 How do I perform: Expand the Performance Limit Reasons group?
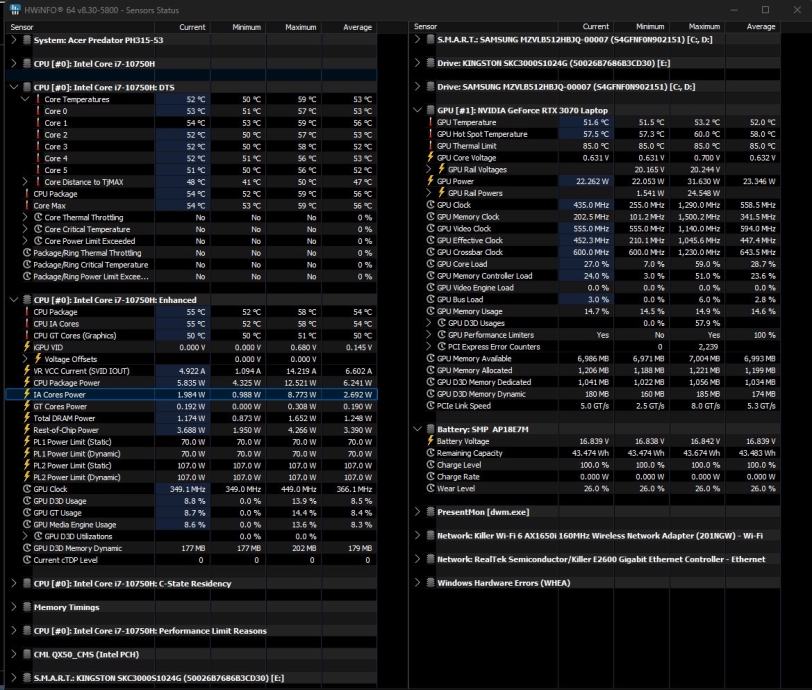pos(14,630)
